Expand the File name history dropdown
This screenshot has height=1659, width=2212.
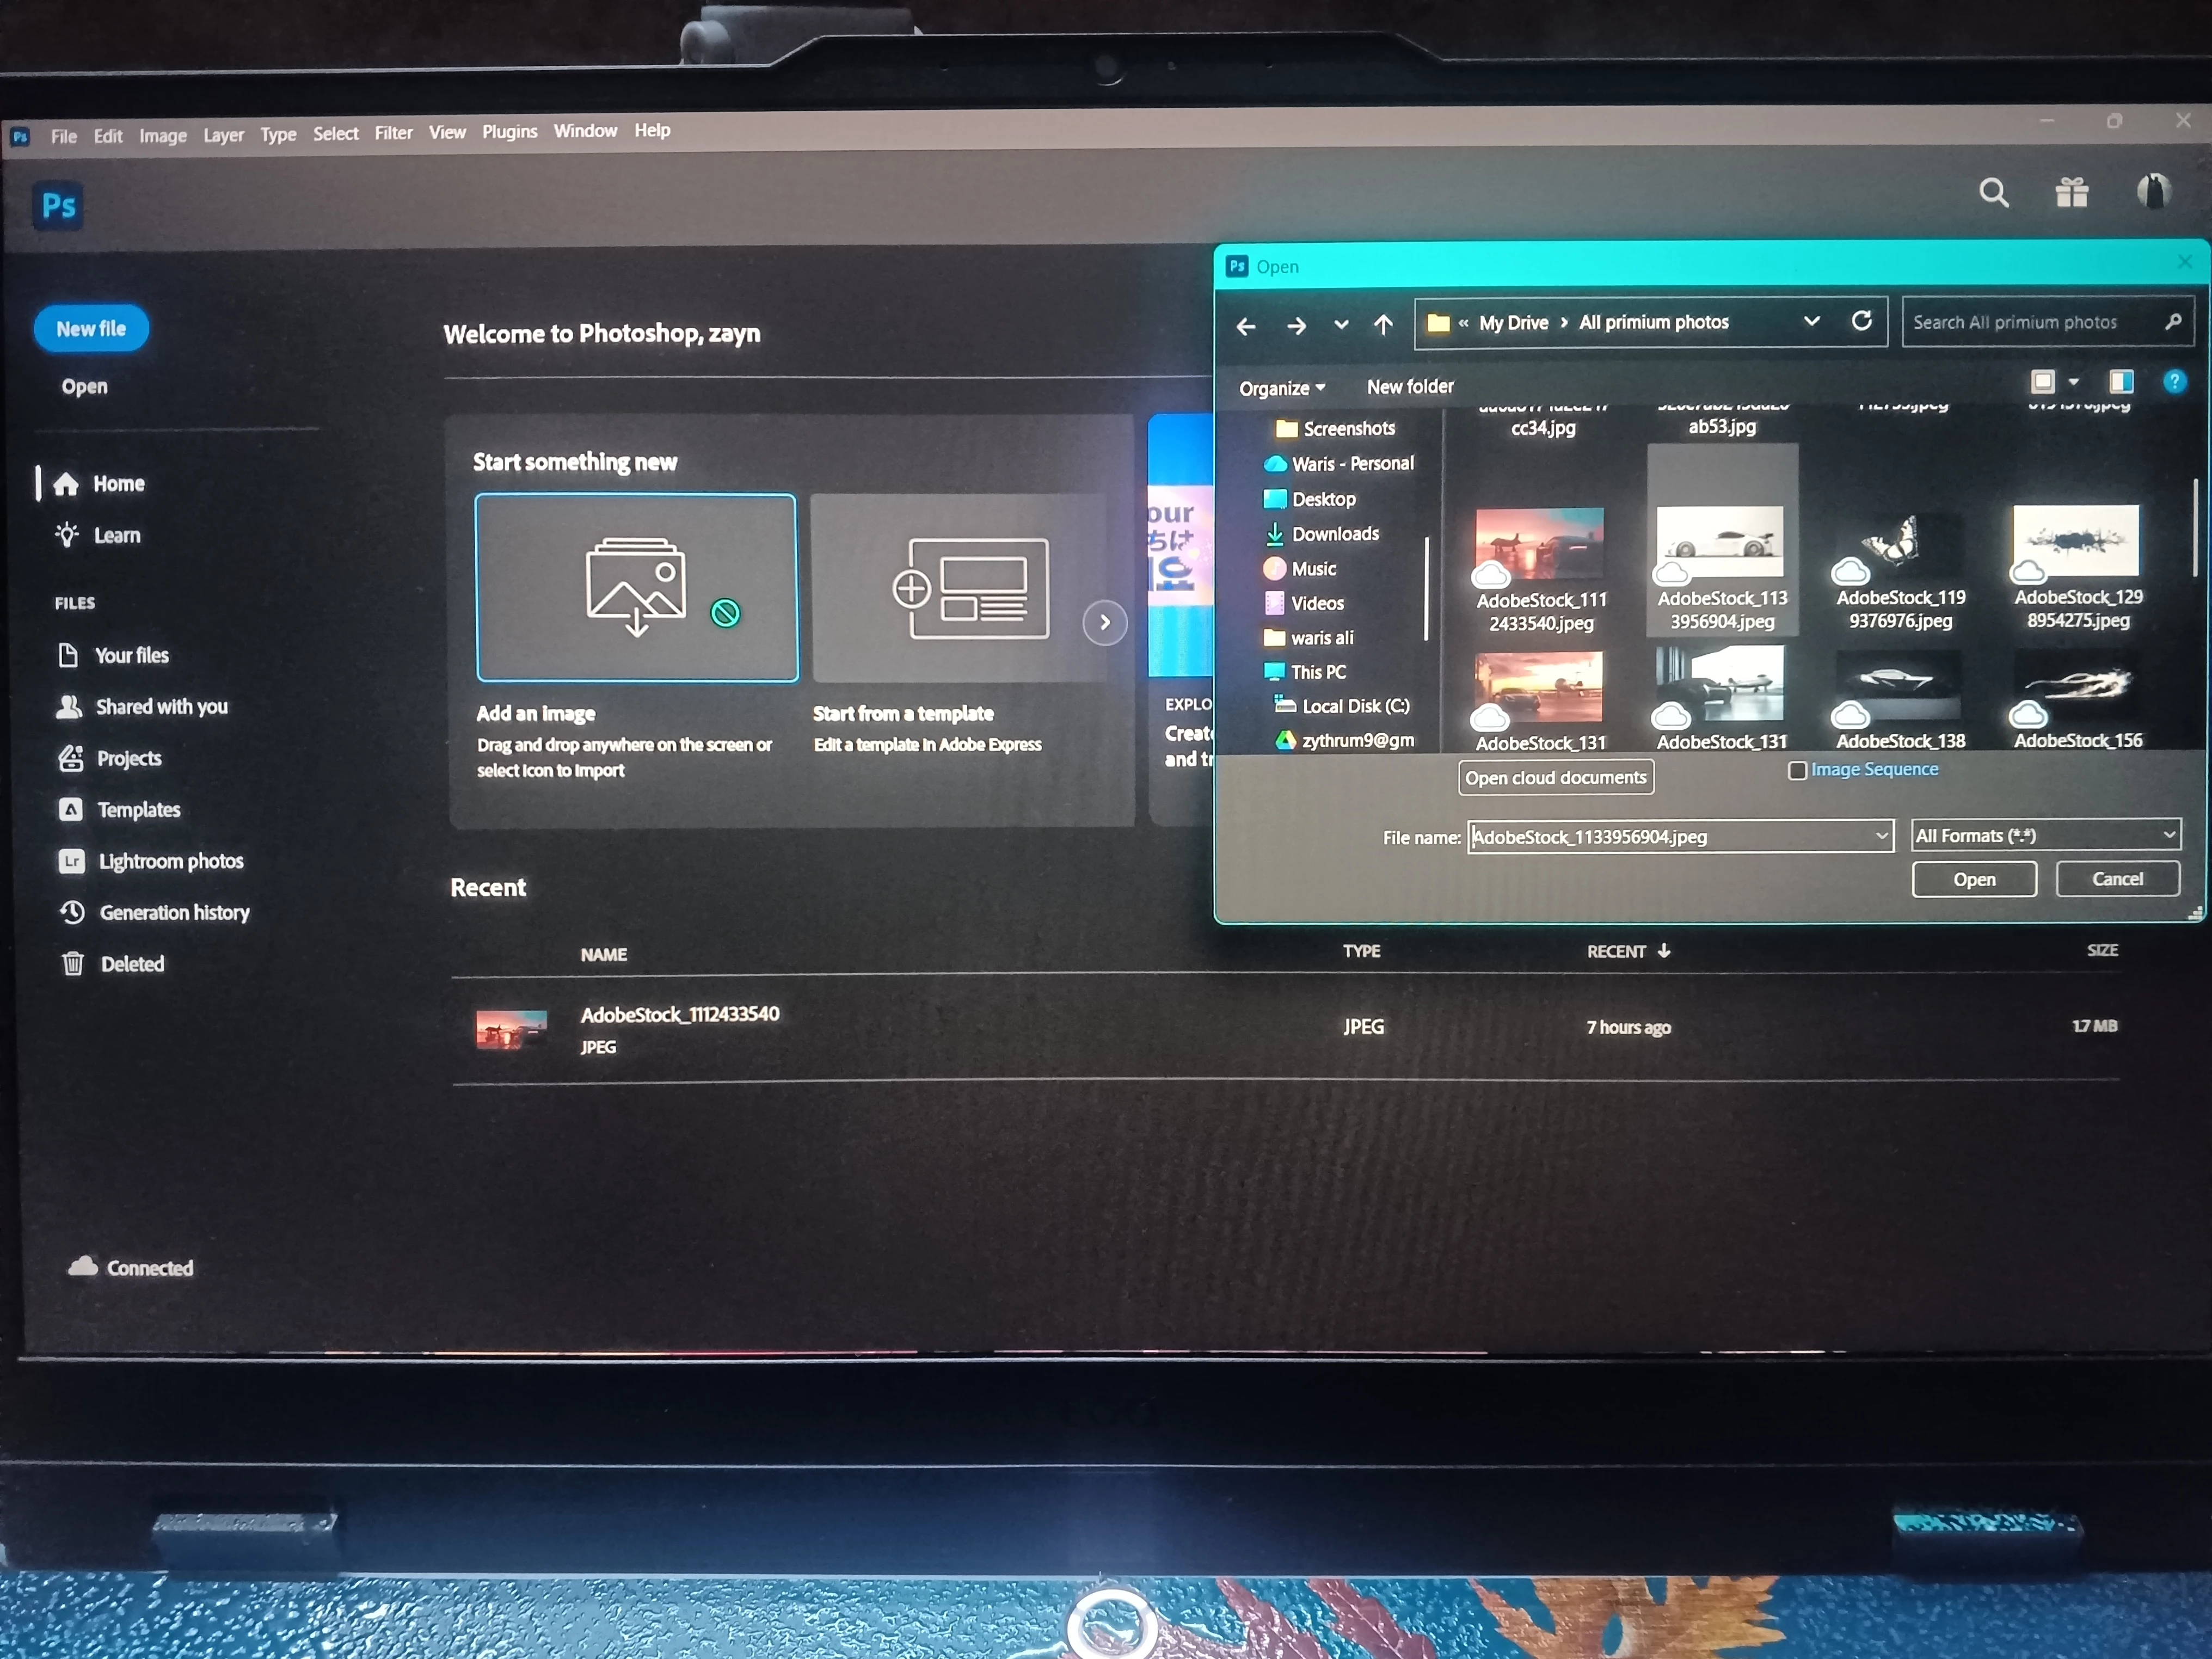pos(1881,836)
